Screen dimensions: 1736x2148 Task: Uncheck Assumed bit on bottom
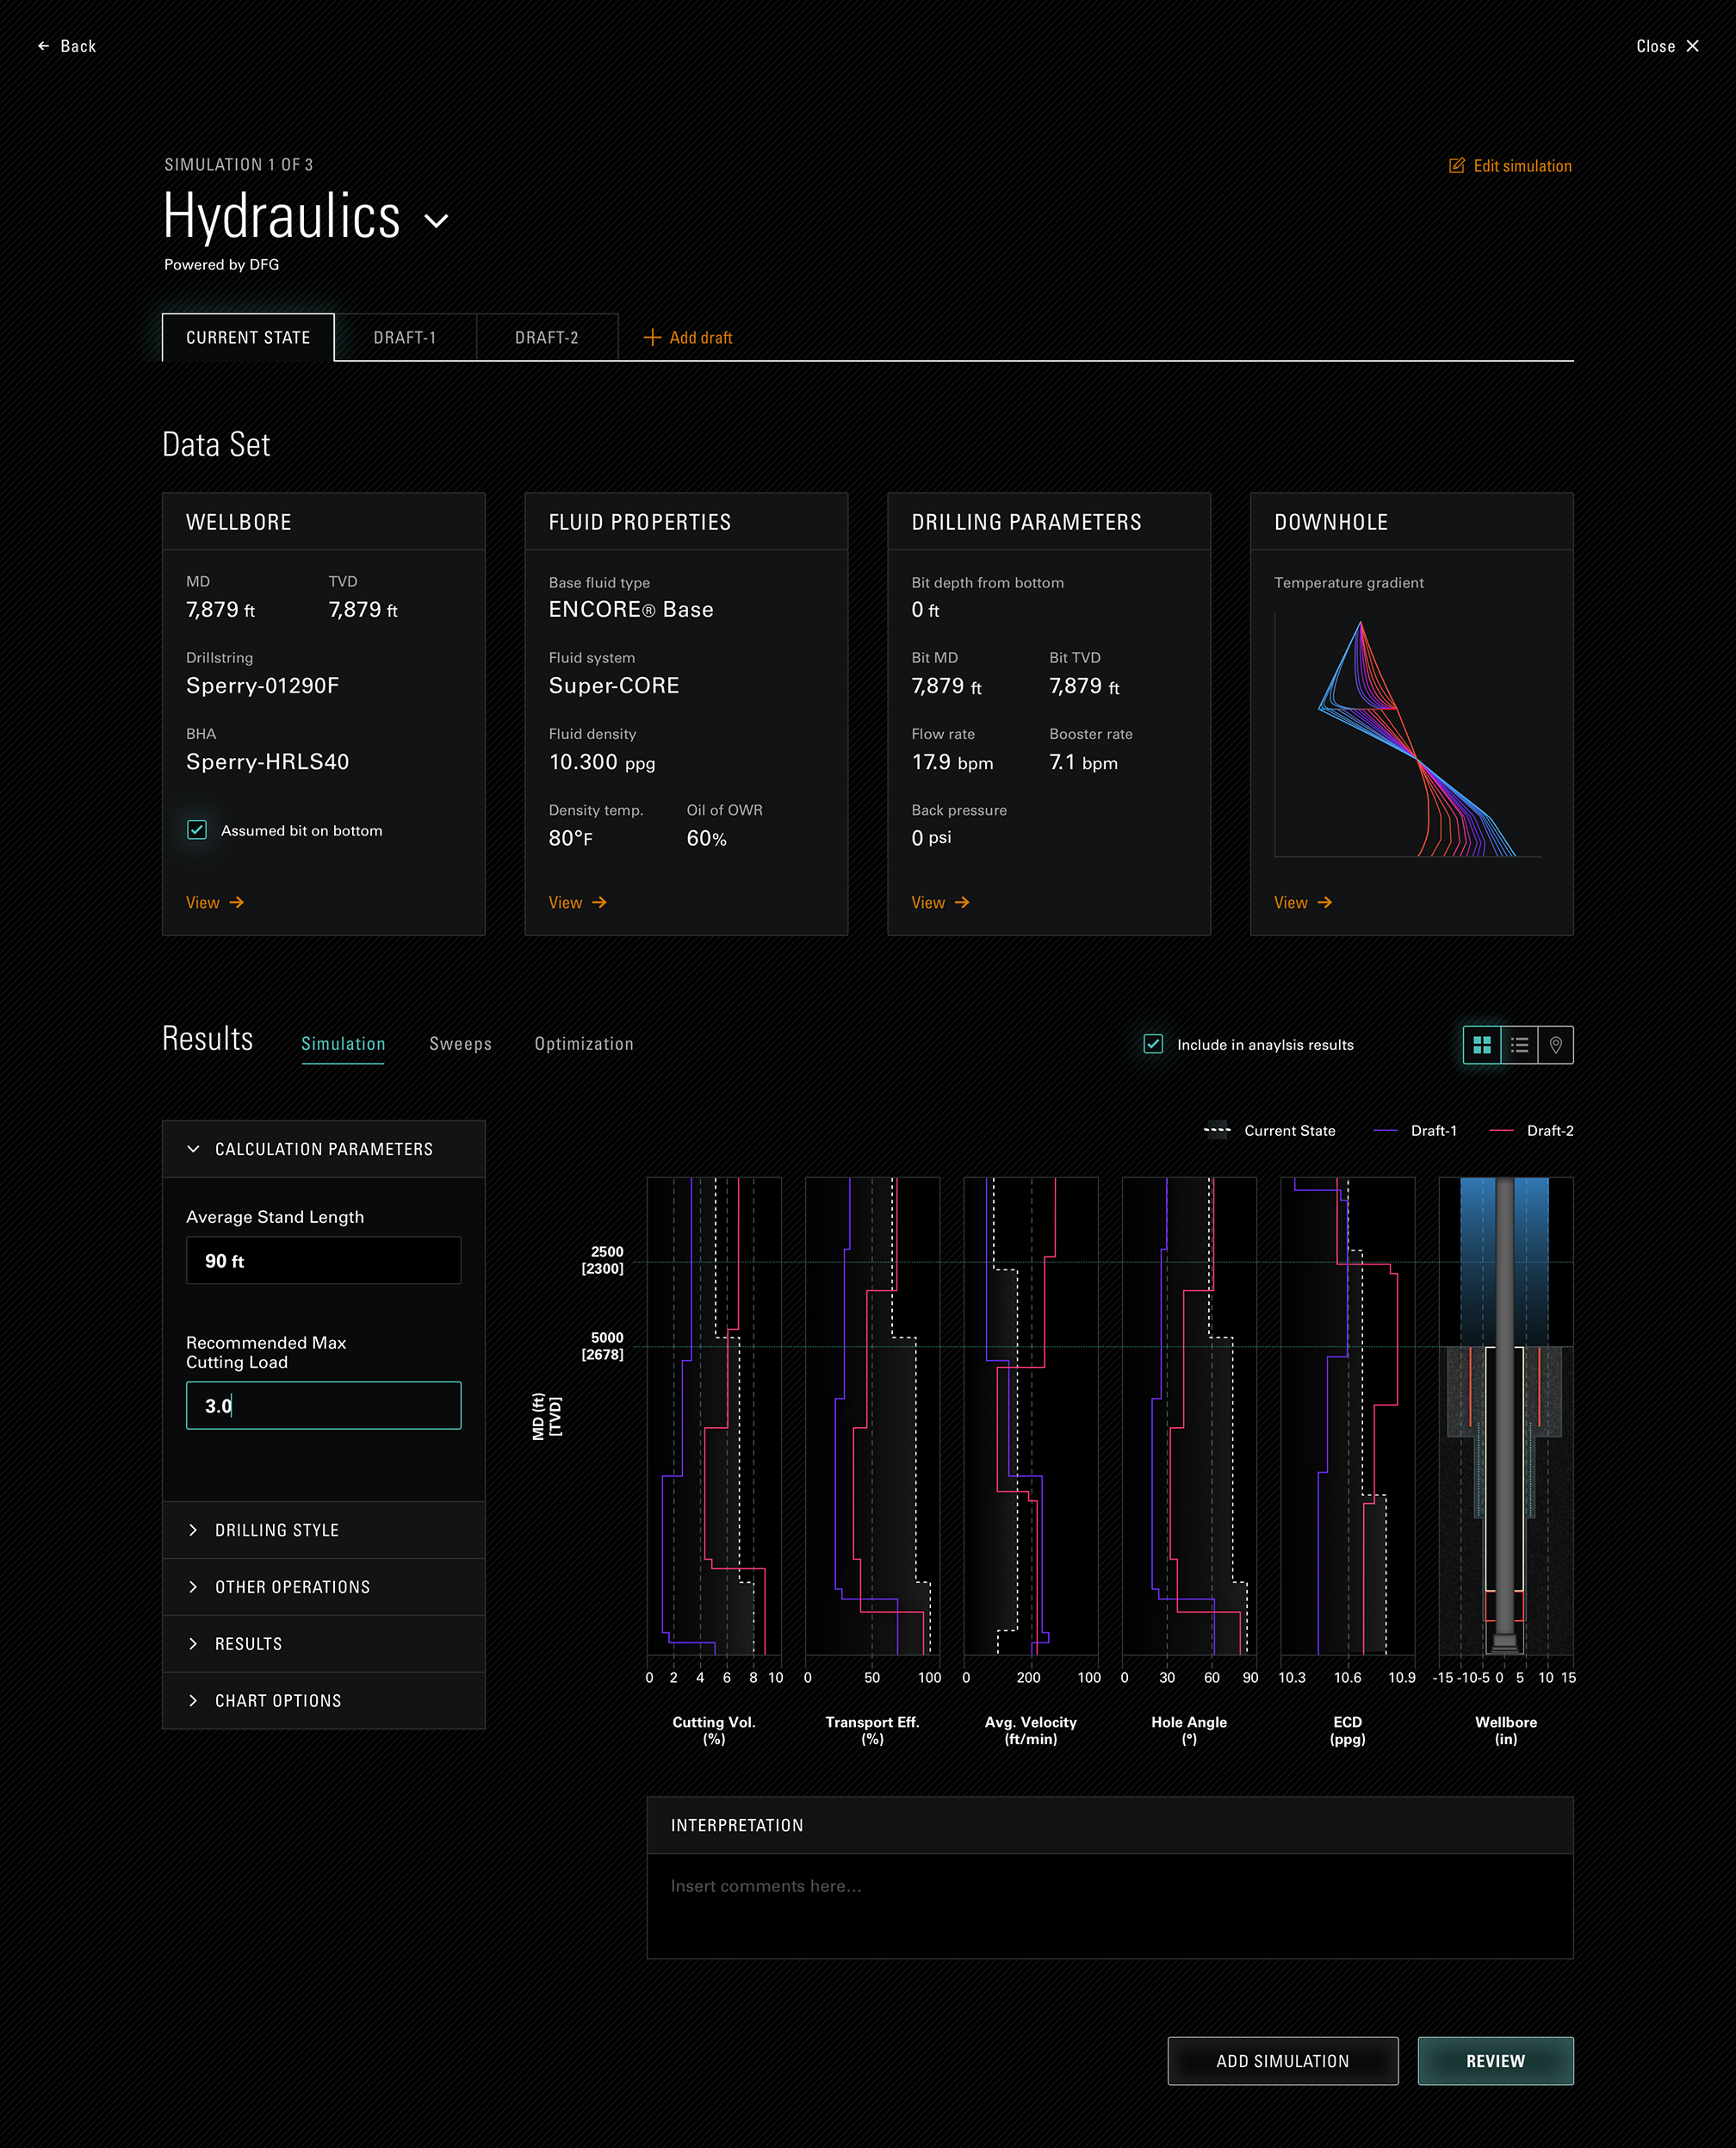pyautogui.click(x=197, y=830)
